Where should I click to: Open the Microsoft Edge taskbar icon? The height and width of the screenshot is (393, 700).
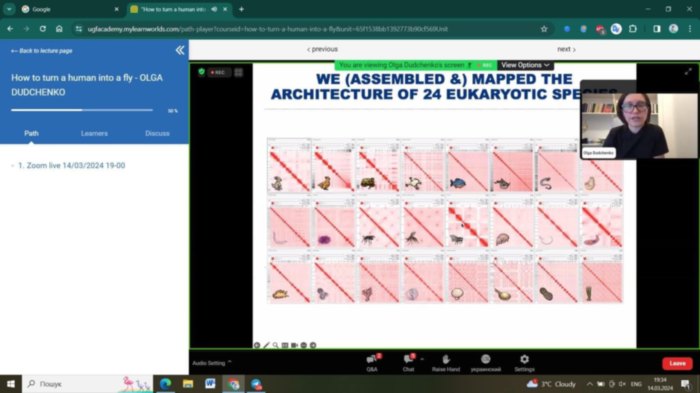pos(165,384)
